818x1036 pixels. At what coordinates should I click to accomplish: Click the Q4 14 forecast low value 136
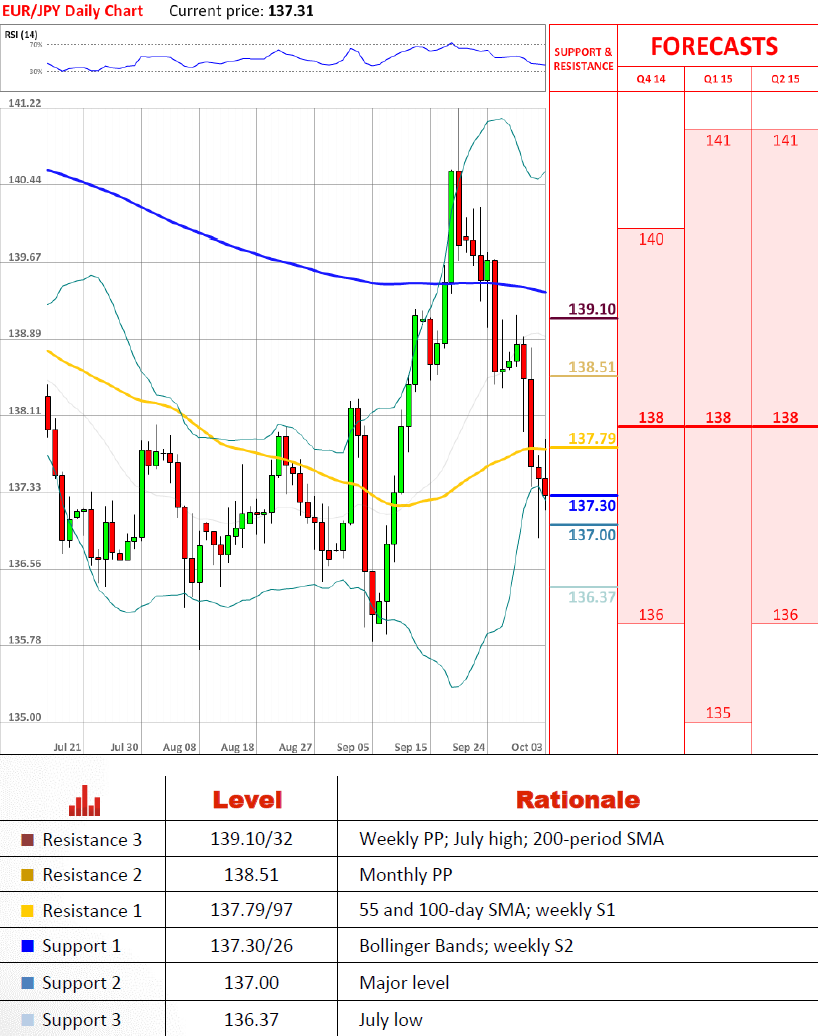point(651,614)
